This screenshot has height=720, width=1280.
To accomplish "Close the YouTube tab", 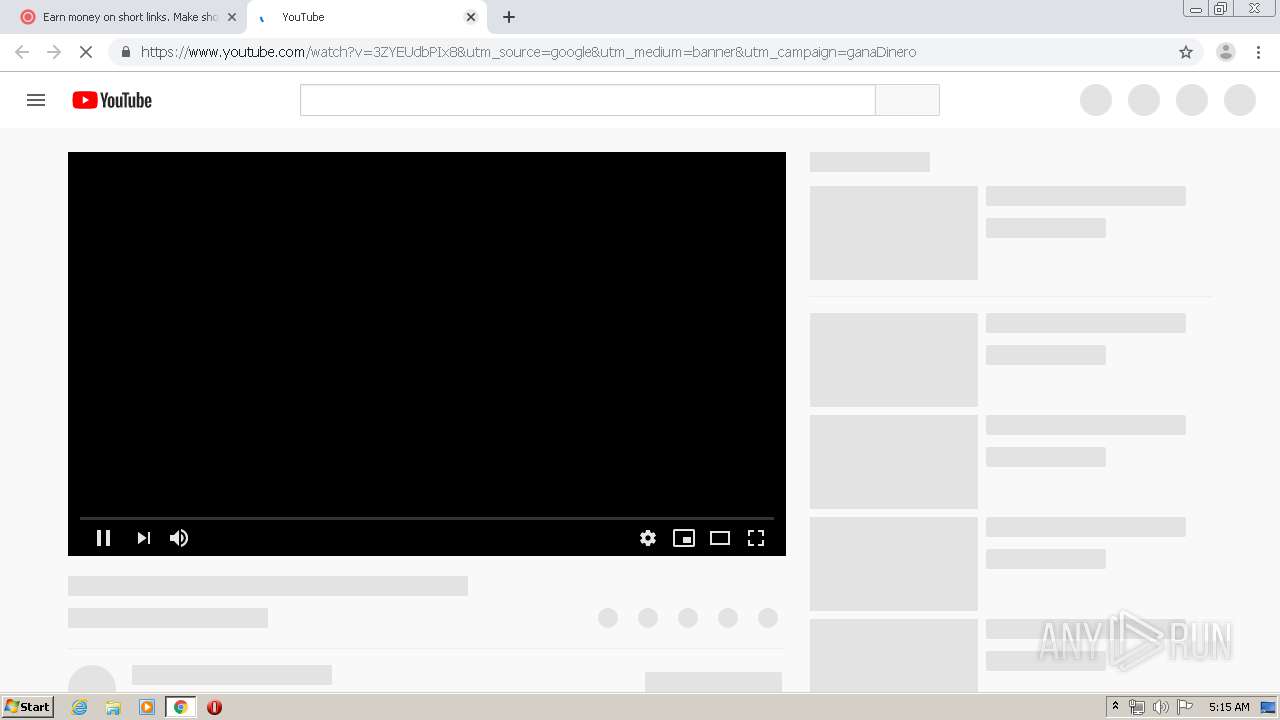I will pyautogui.click(x=471, y=17).
